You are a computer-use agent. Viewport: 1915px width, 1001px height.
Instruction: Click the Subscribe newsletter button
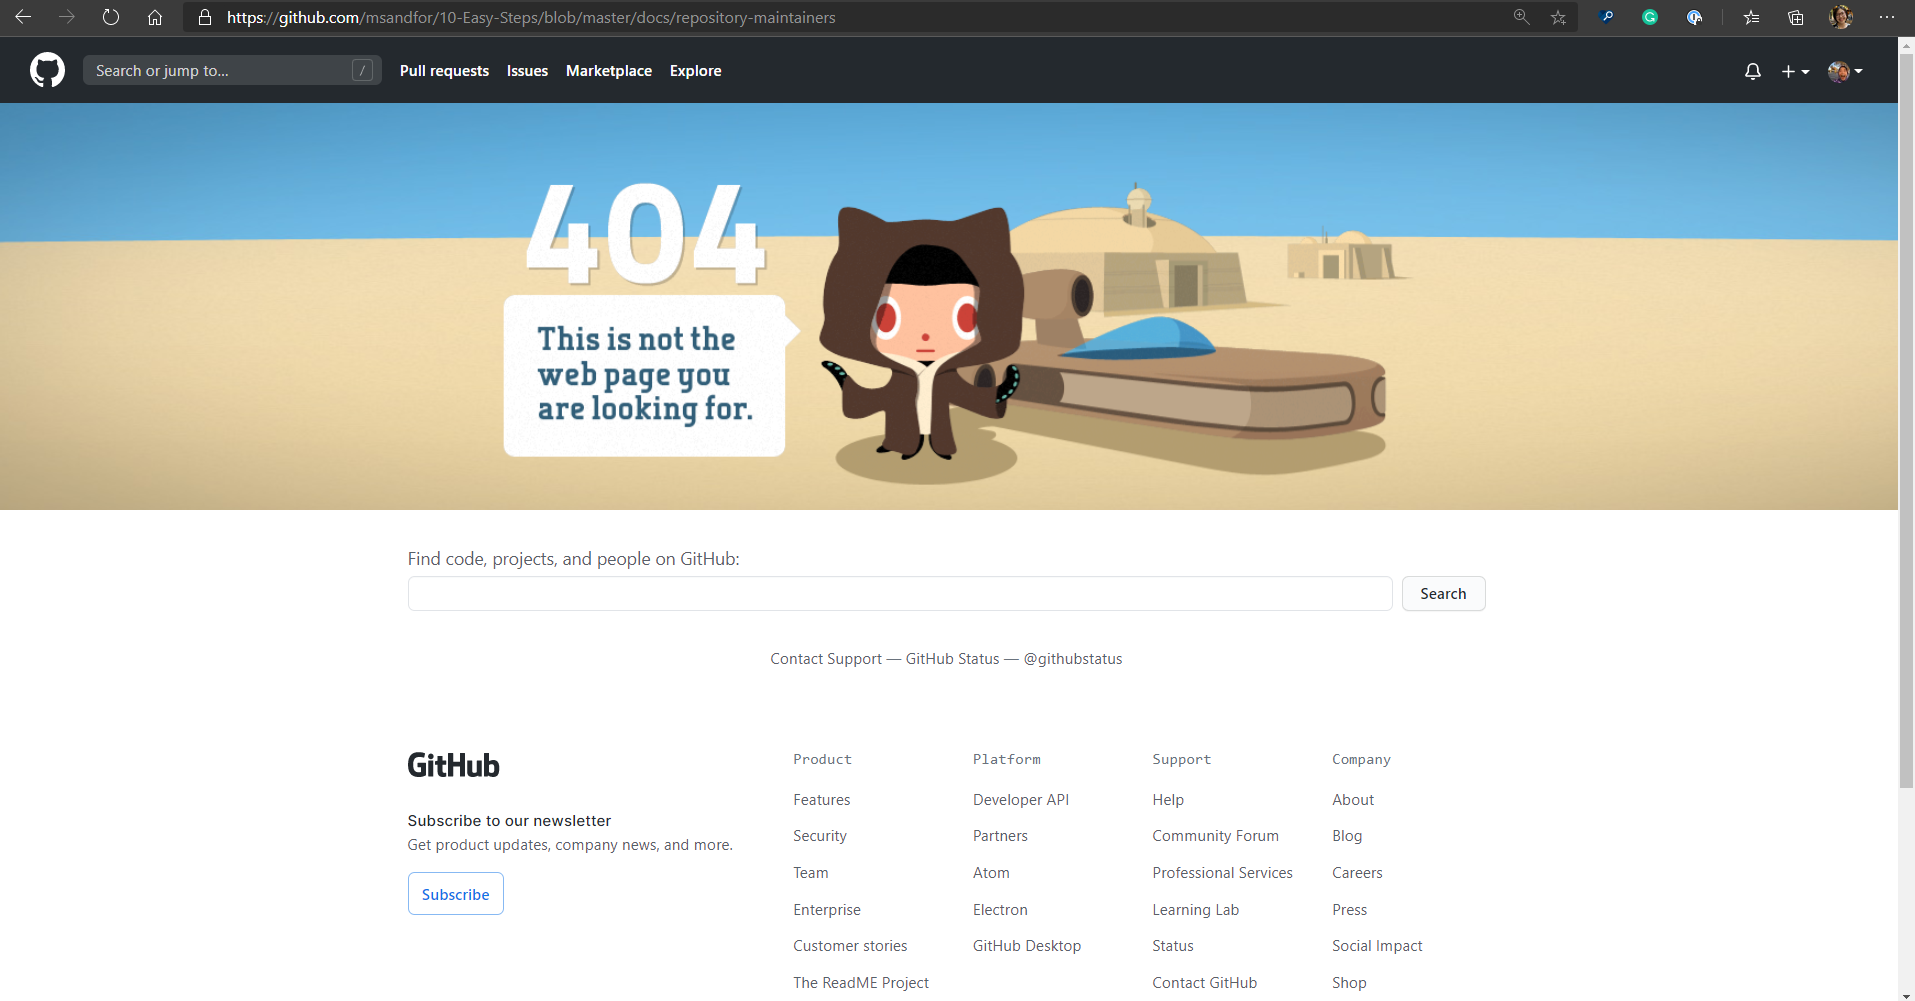(x=455, y=894)
